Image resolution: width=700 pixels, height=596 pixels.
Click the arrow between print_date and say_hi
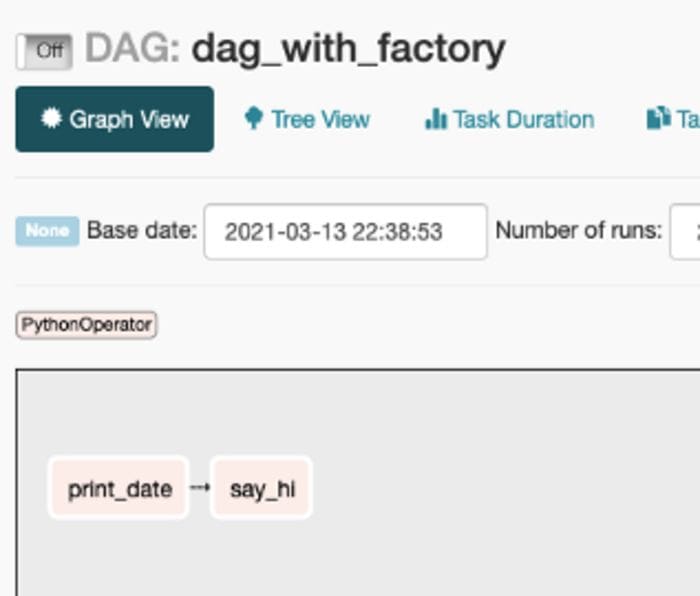tap(200, 487)
